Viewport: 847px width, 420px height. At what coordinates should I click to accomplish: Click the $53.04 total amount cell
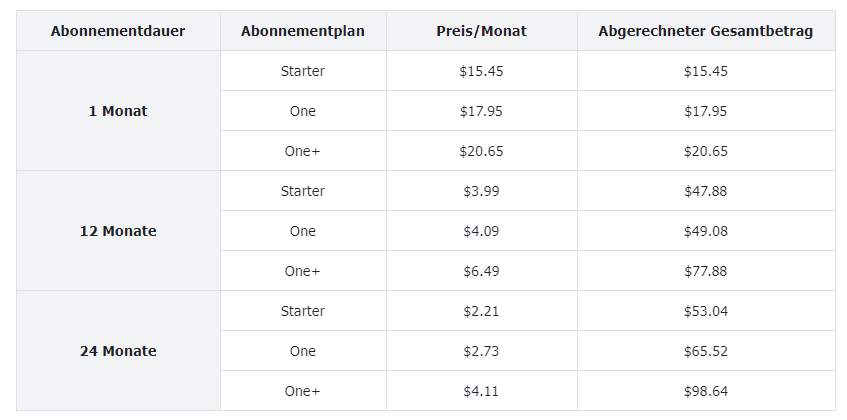click(705, 310)
